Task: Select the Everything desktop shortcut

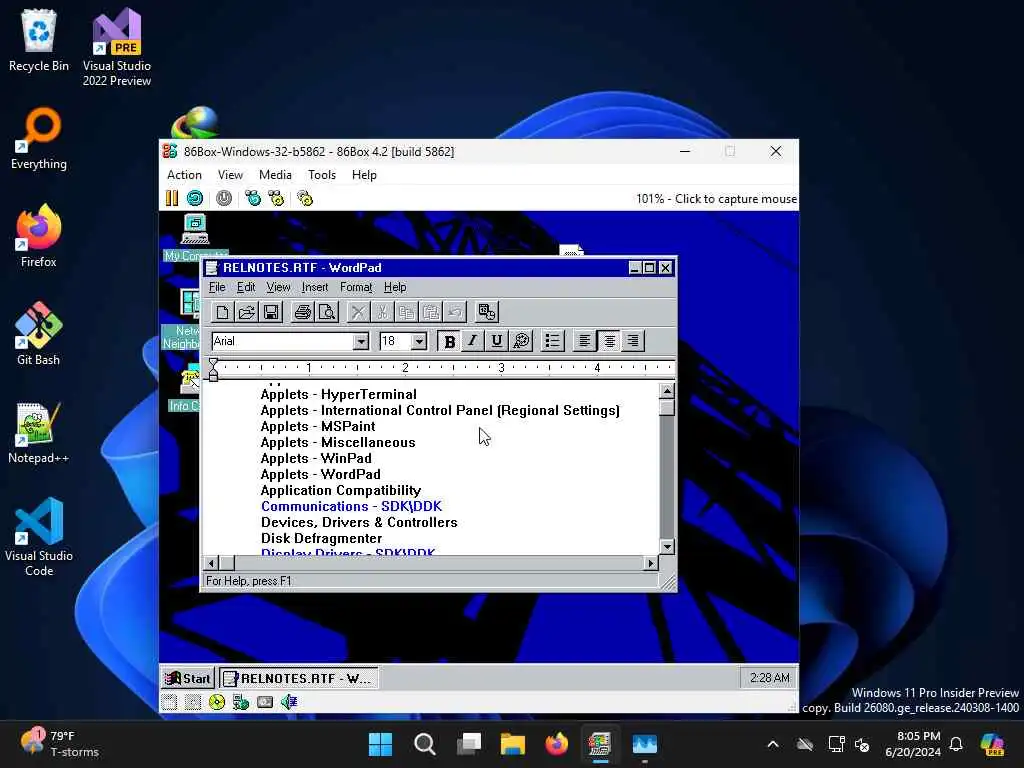Action: [x=39, y=138]
